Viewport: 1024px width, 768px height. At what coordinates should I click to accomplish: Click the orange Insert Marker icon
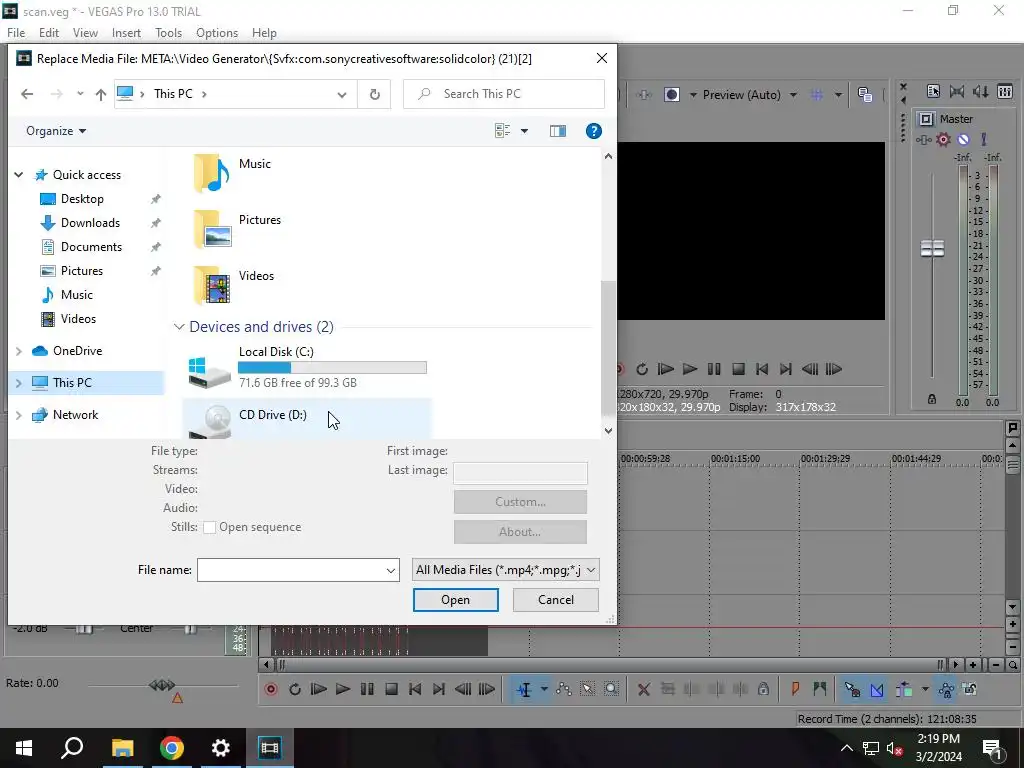click(795, 688)
